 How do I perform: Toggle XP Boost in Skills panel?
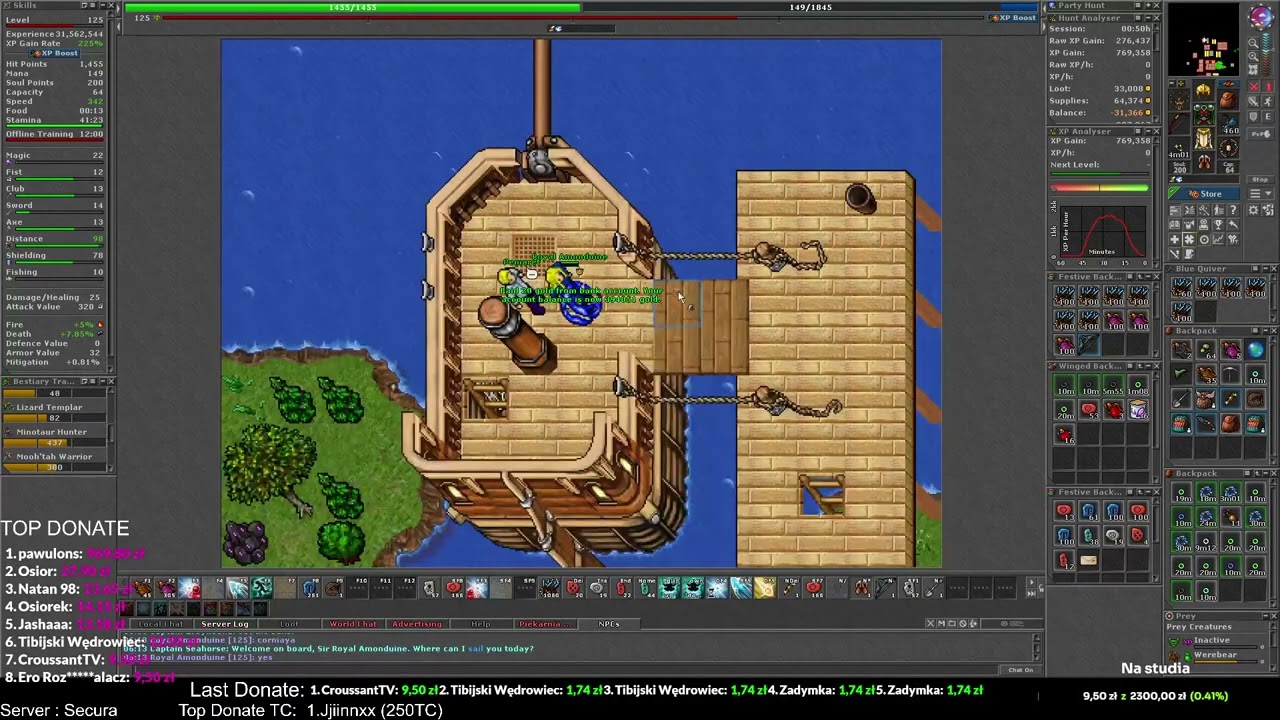(x=55, y=53)
